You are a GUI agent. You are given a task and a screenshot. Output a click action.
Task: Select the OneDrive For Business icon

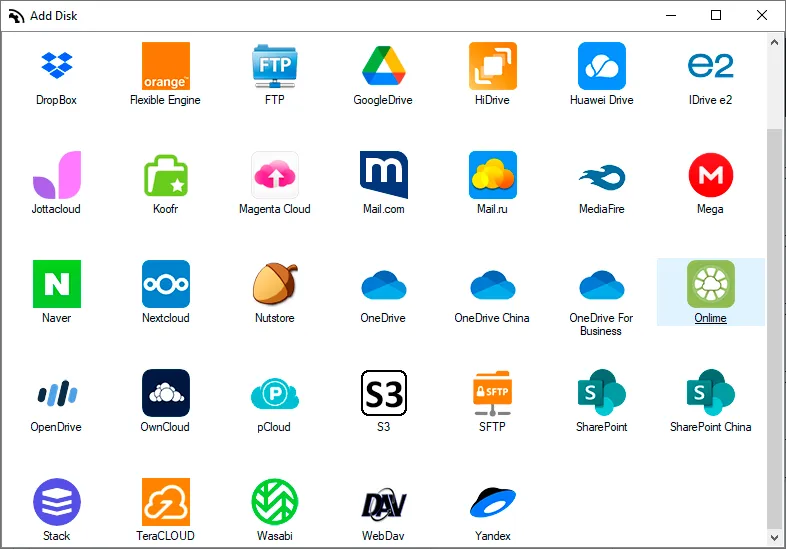coord(602,285)
